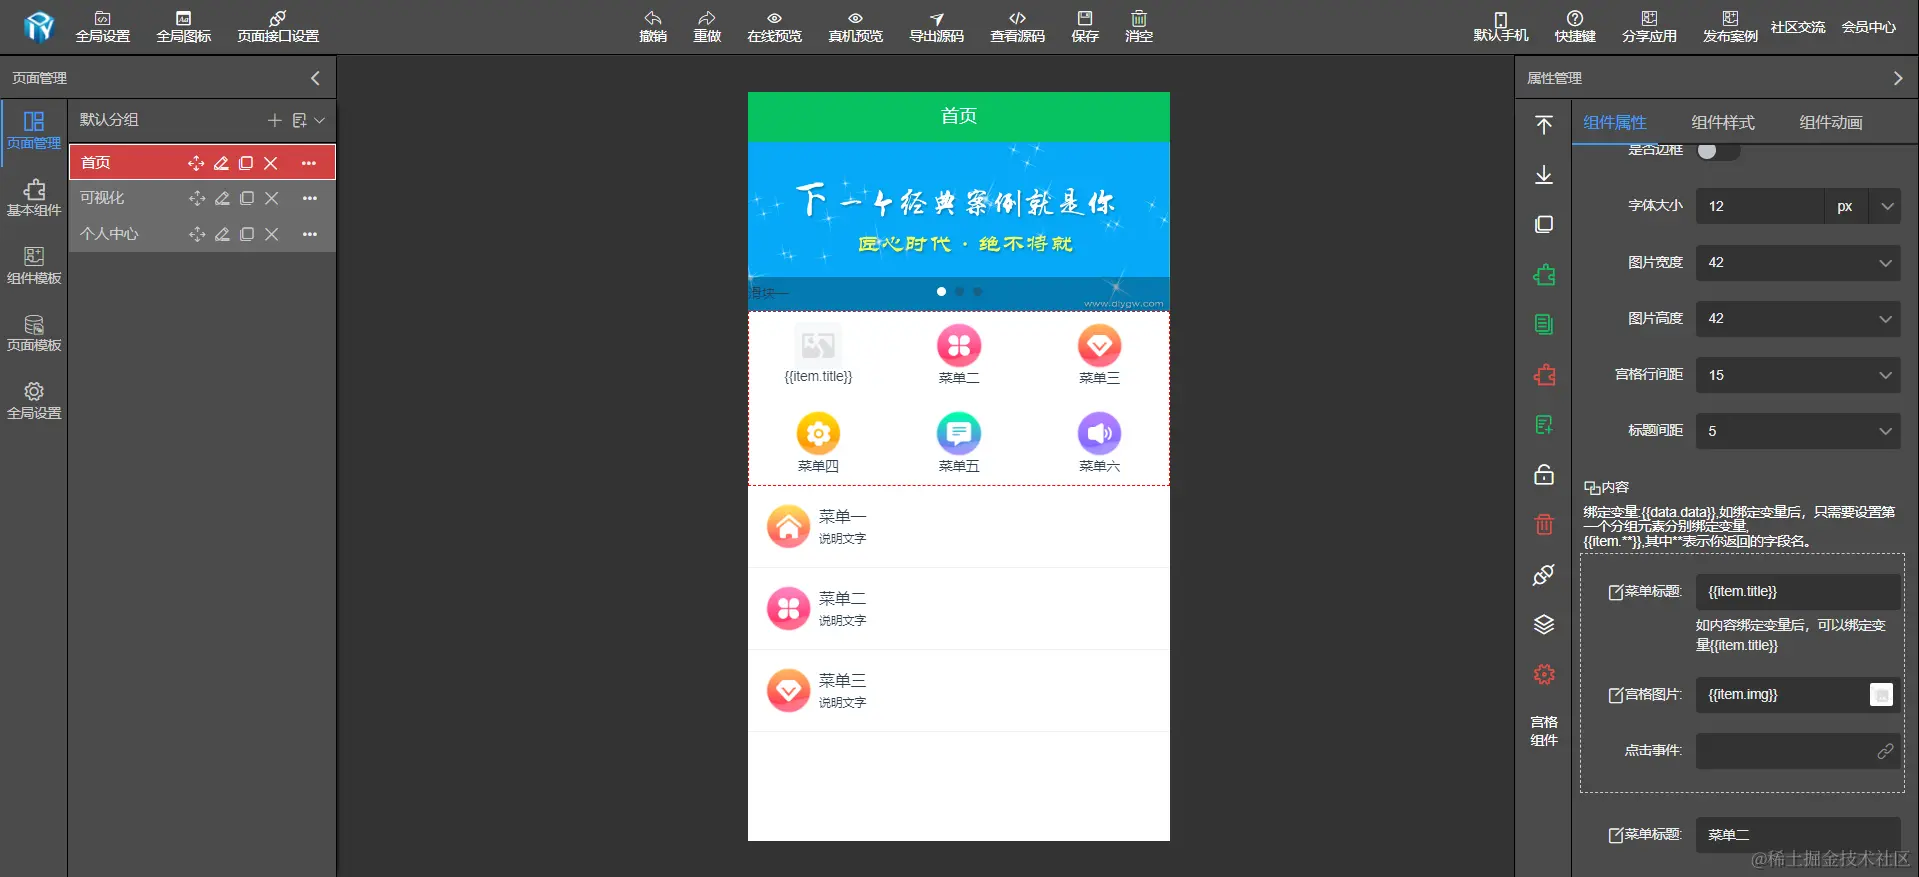
Task: Click the 点击事件 link field
Action: coord(1798,751)
